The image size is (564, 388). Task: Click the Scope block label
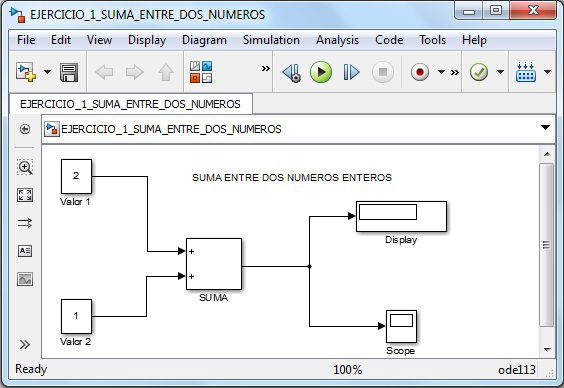click(x=400, y=351)
